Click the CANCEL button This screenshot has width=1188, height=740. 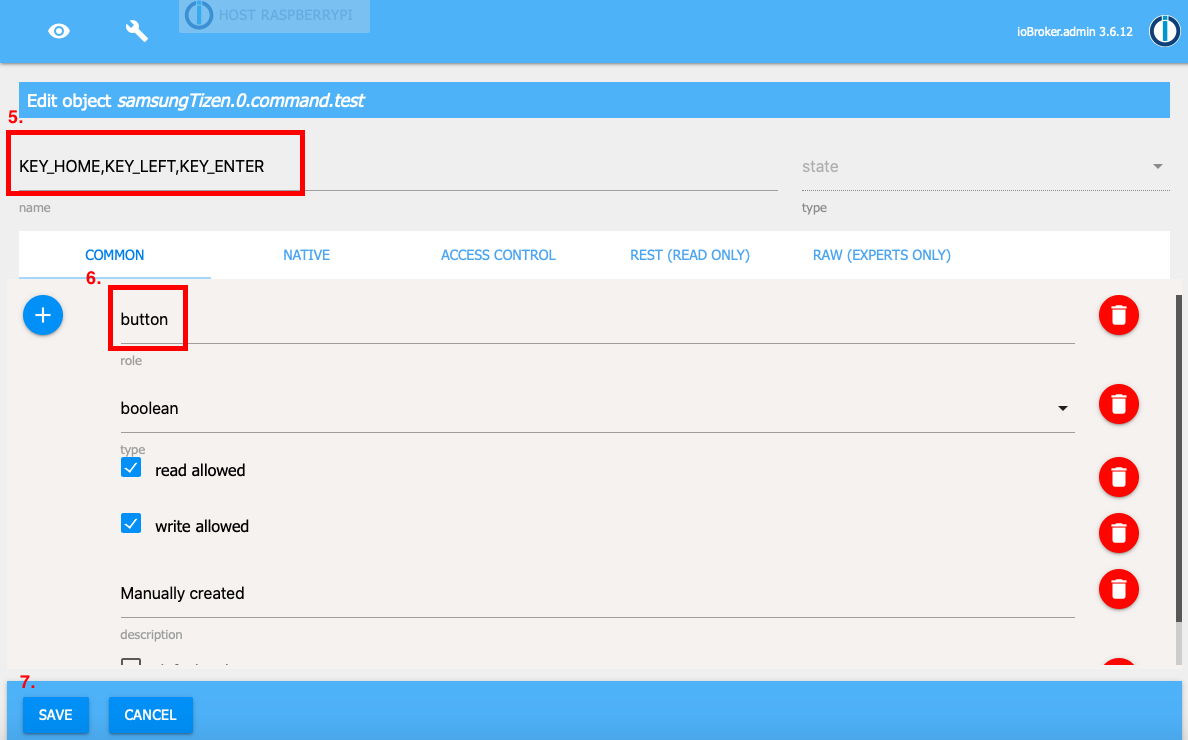[150, 715]
